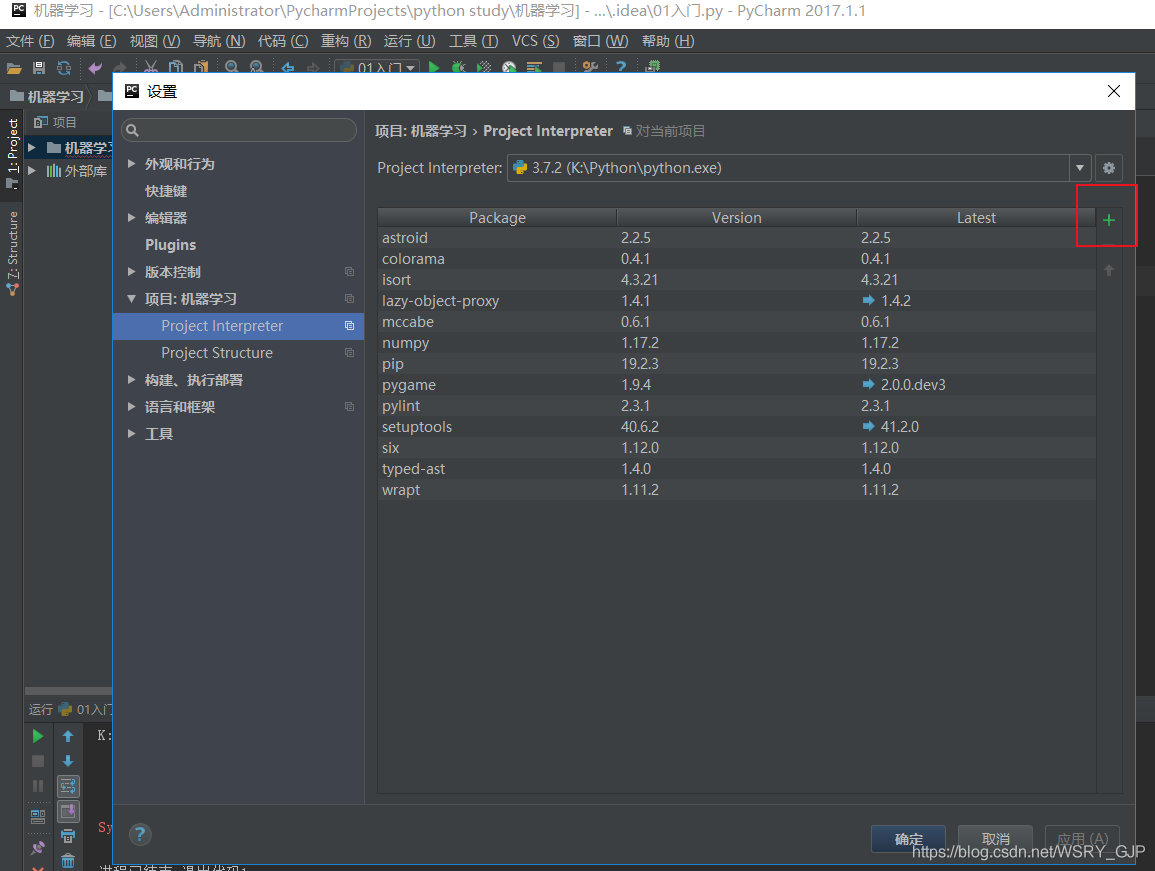Click the settings search field

[x=239, y=130]
